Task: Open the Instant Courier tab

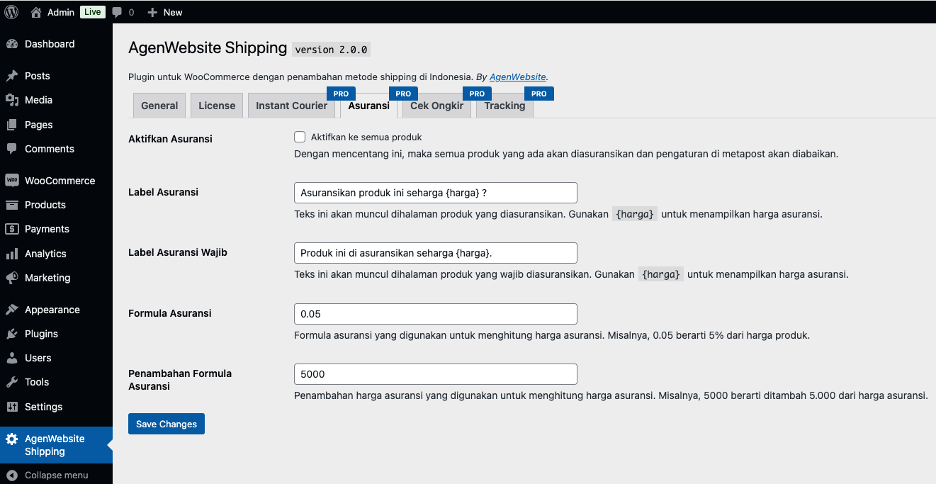Action: (292, 106)
